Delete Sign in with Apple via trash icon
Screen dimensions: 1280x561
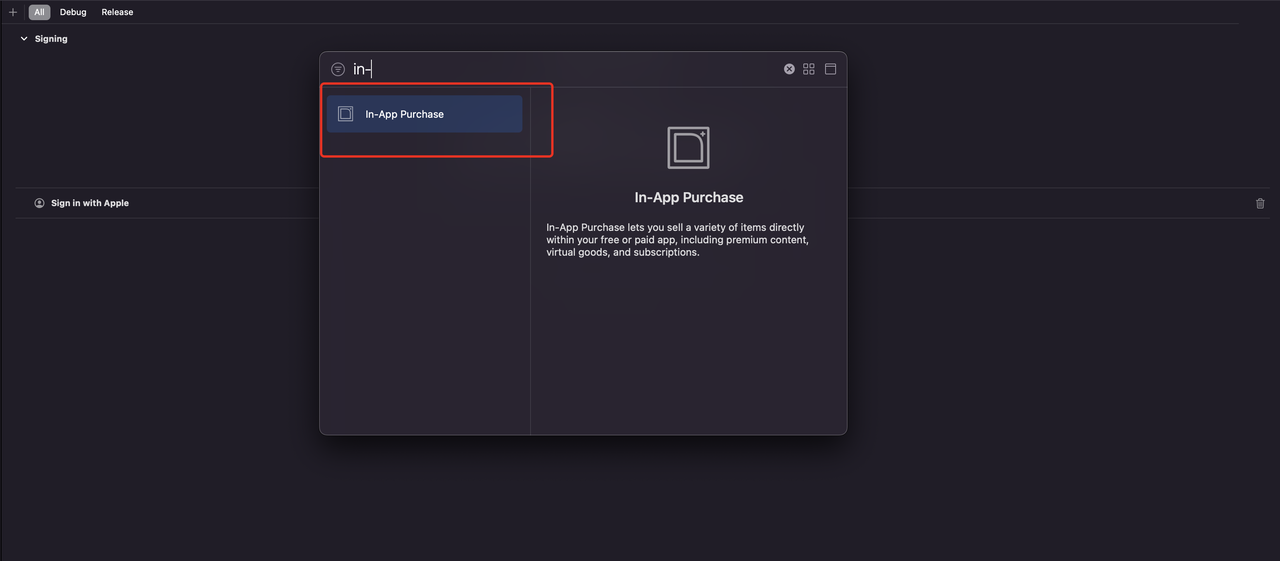(x=1260, y=203)
